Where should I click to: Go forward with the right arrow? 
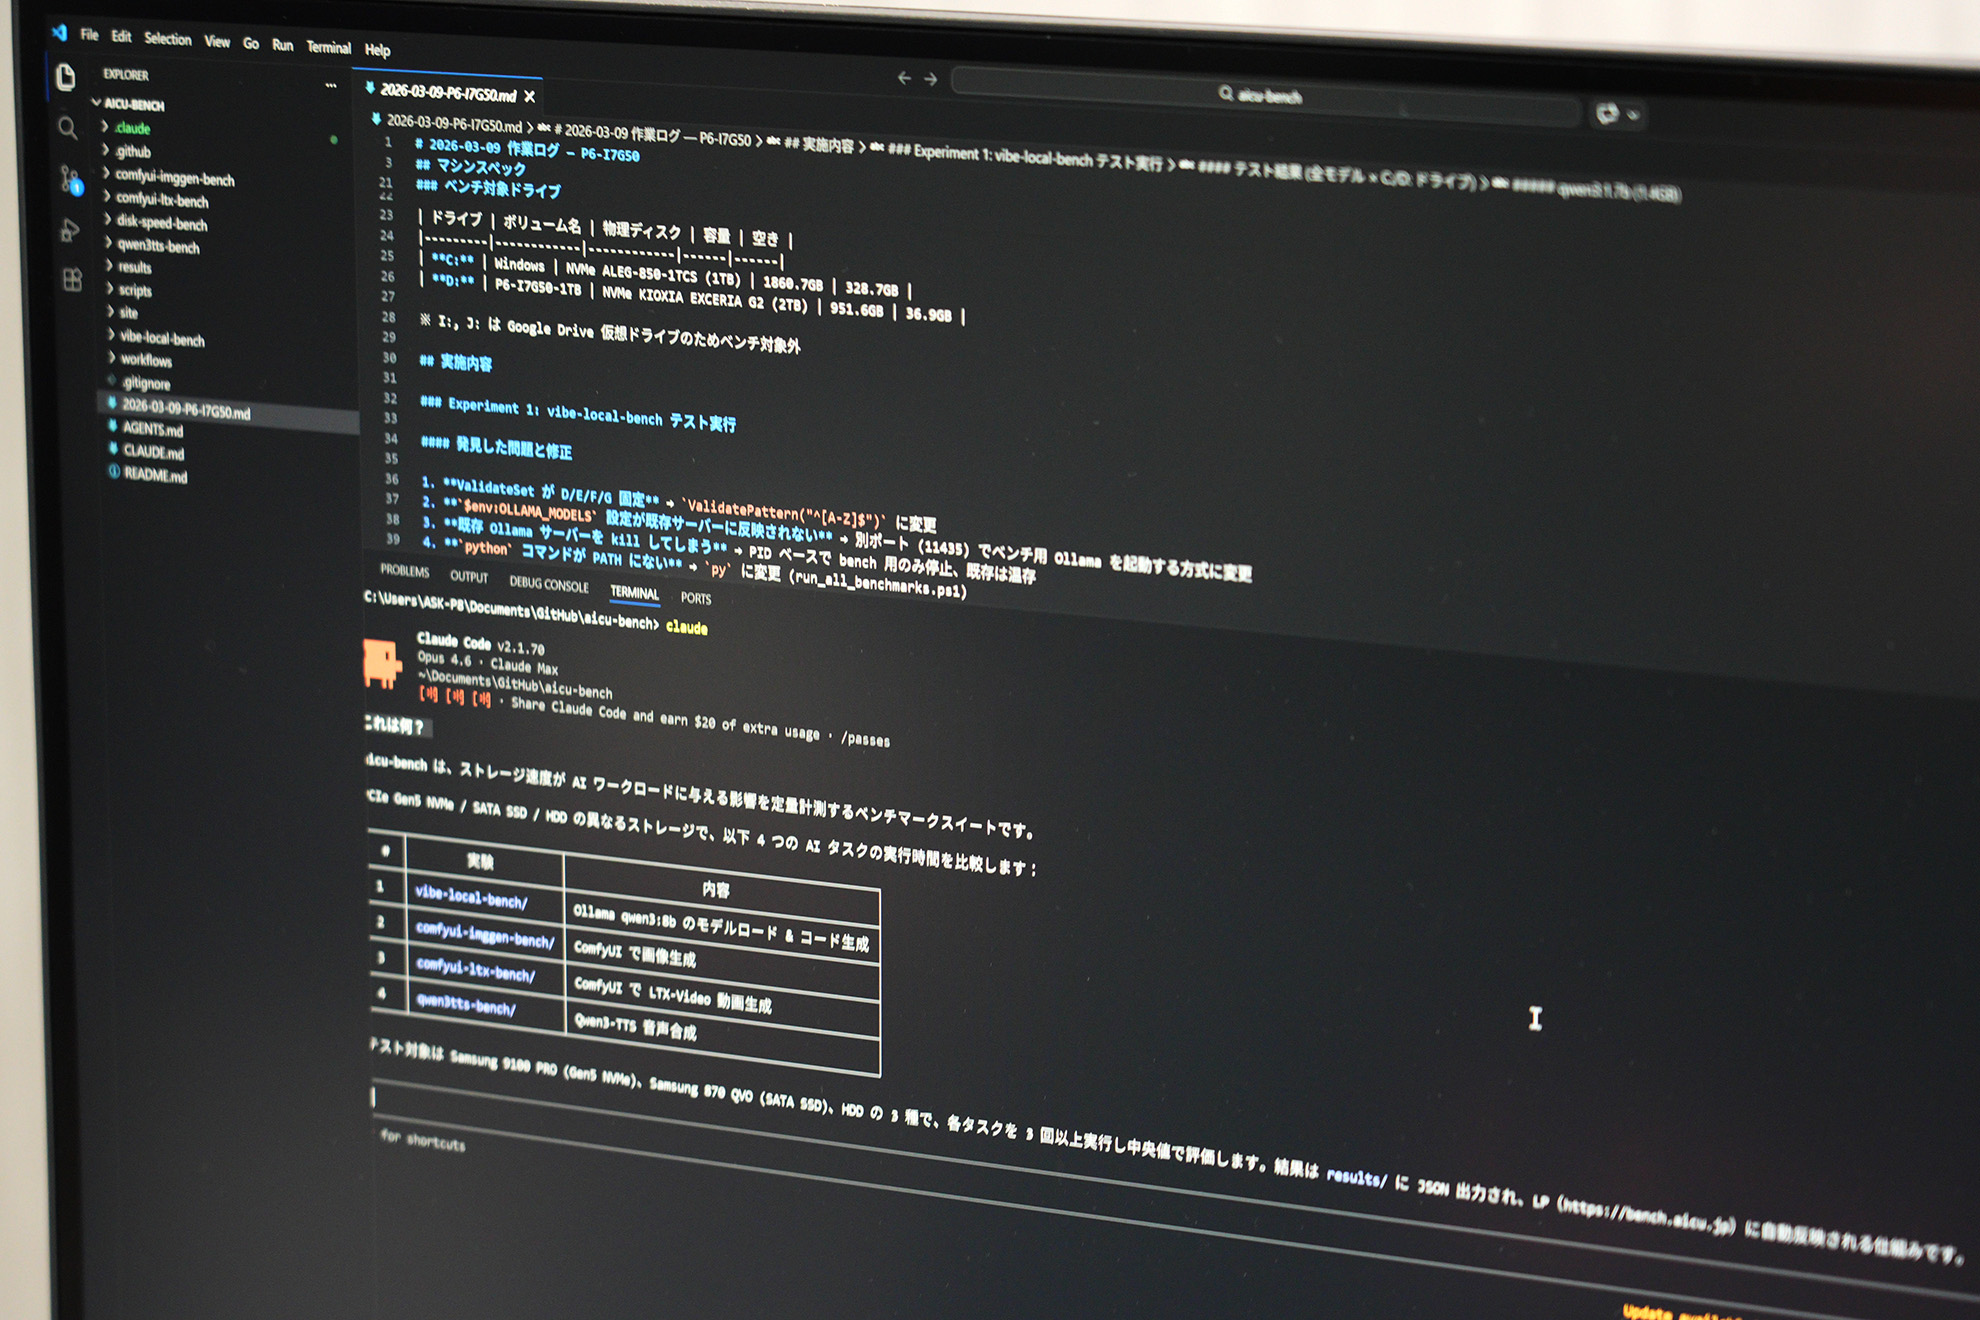click(931, 79)
